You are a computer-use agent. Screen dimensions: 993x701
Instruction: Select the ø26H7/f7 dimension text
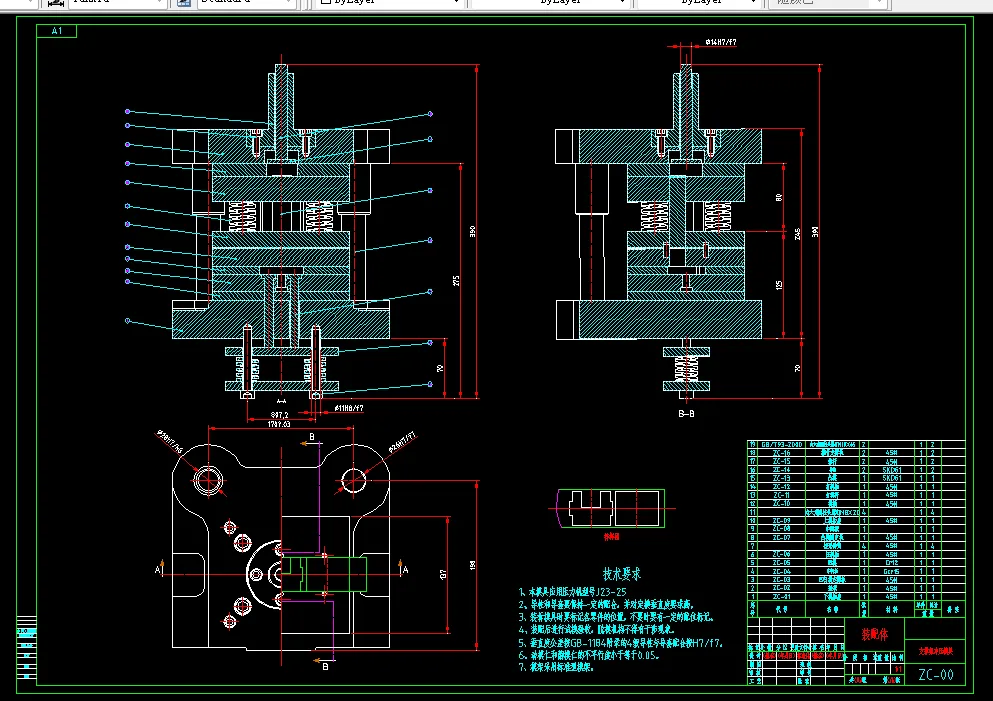(403, 442)
